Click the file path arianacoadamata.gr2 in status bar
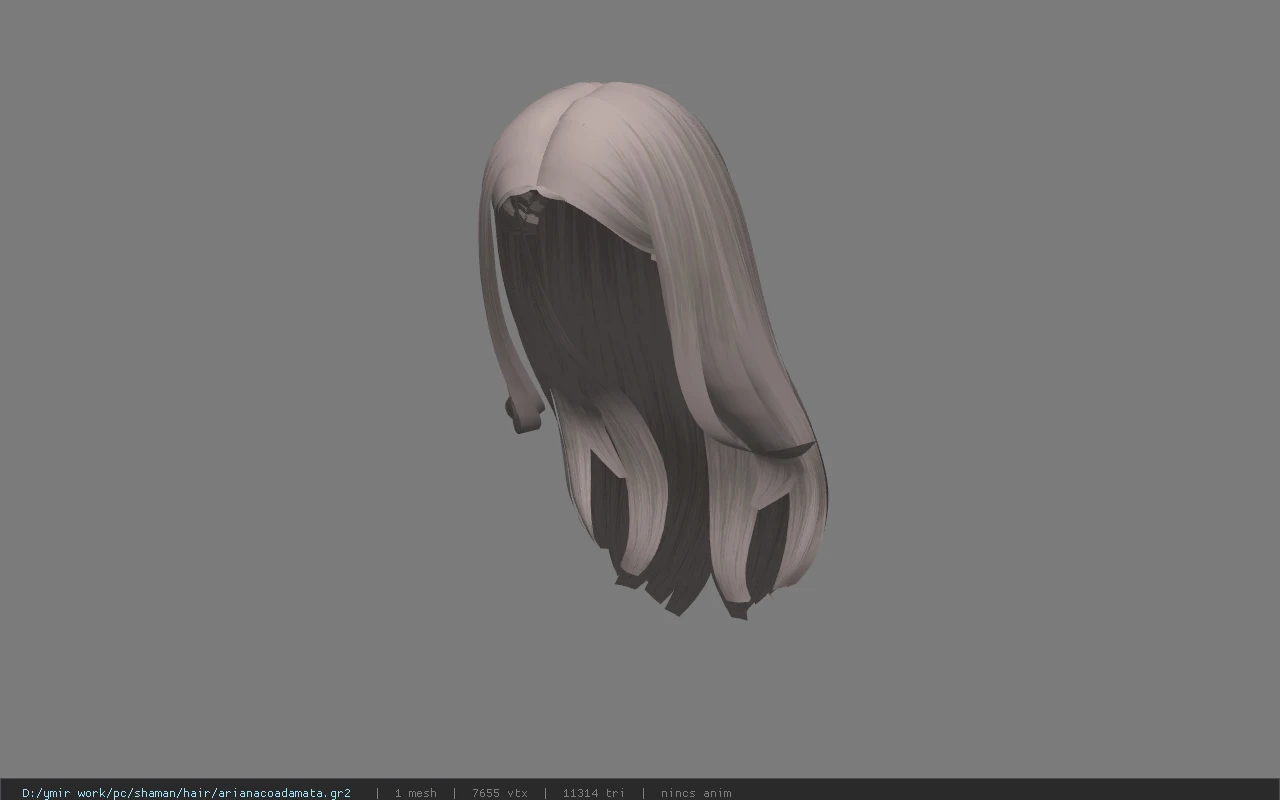Screen dimensions: 1280x800 tap(186, 793)
